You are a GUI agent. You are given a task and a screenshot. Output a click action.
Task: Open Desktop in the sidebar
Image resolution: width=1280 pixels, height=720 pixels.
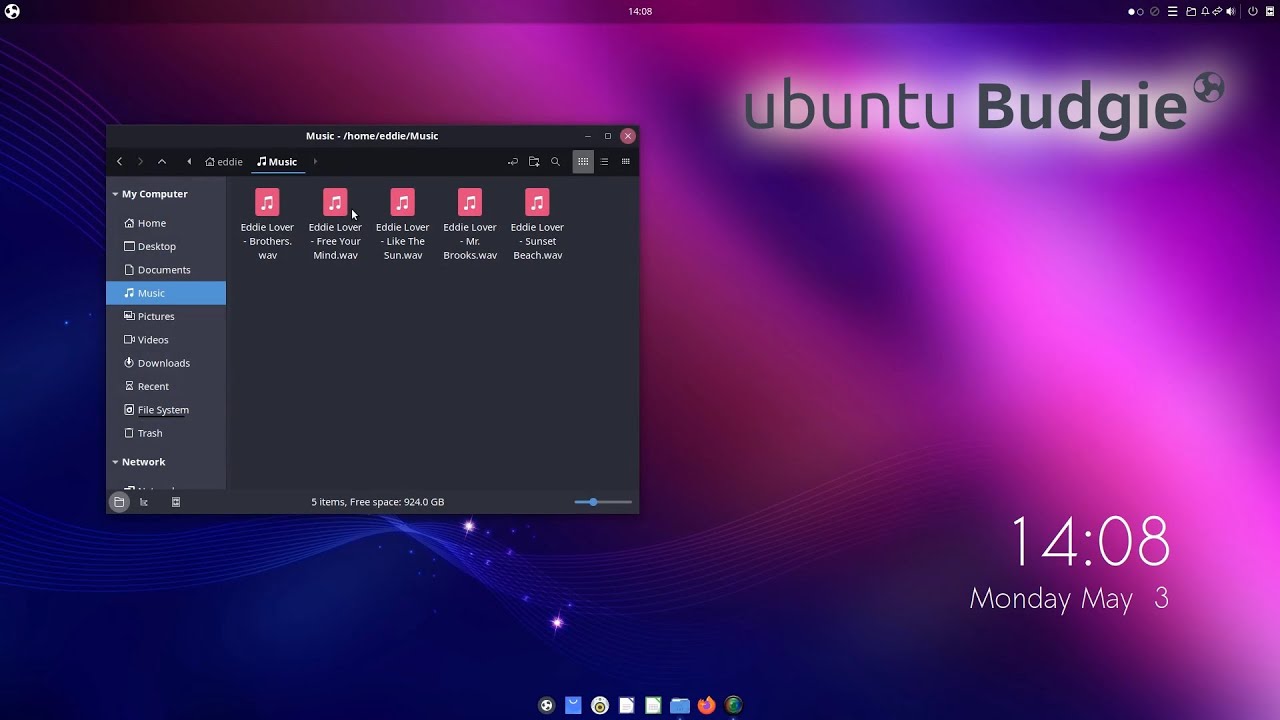click(x=166, y=246)
